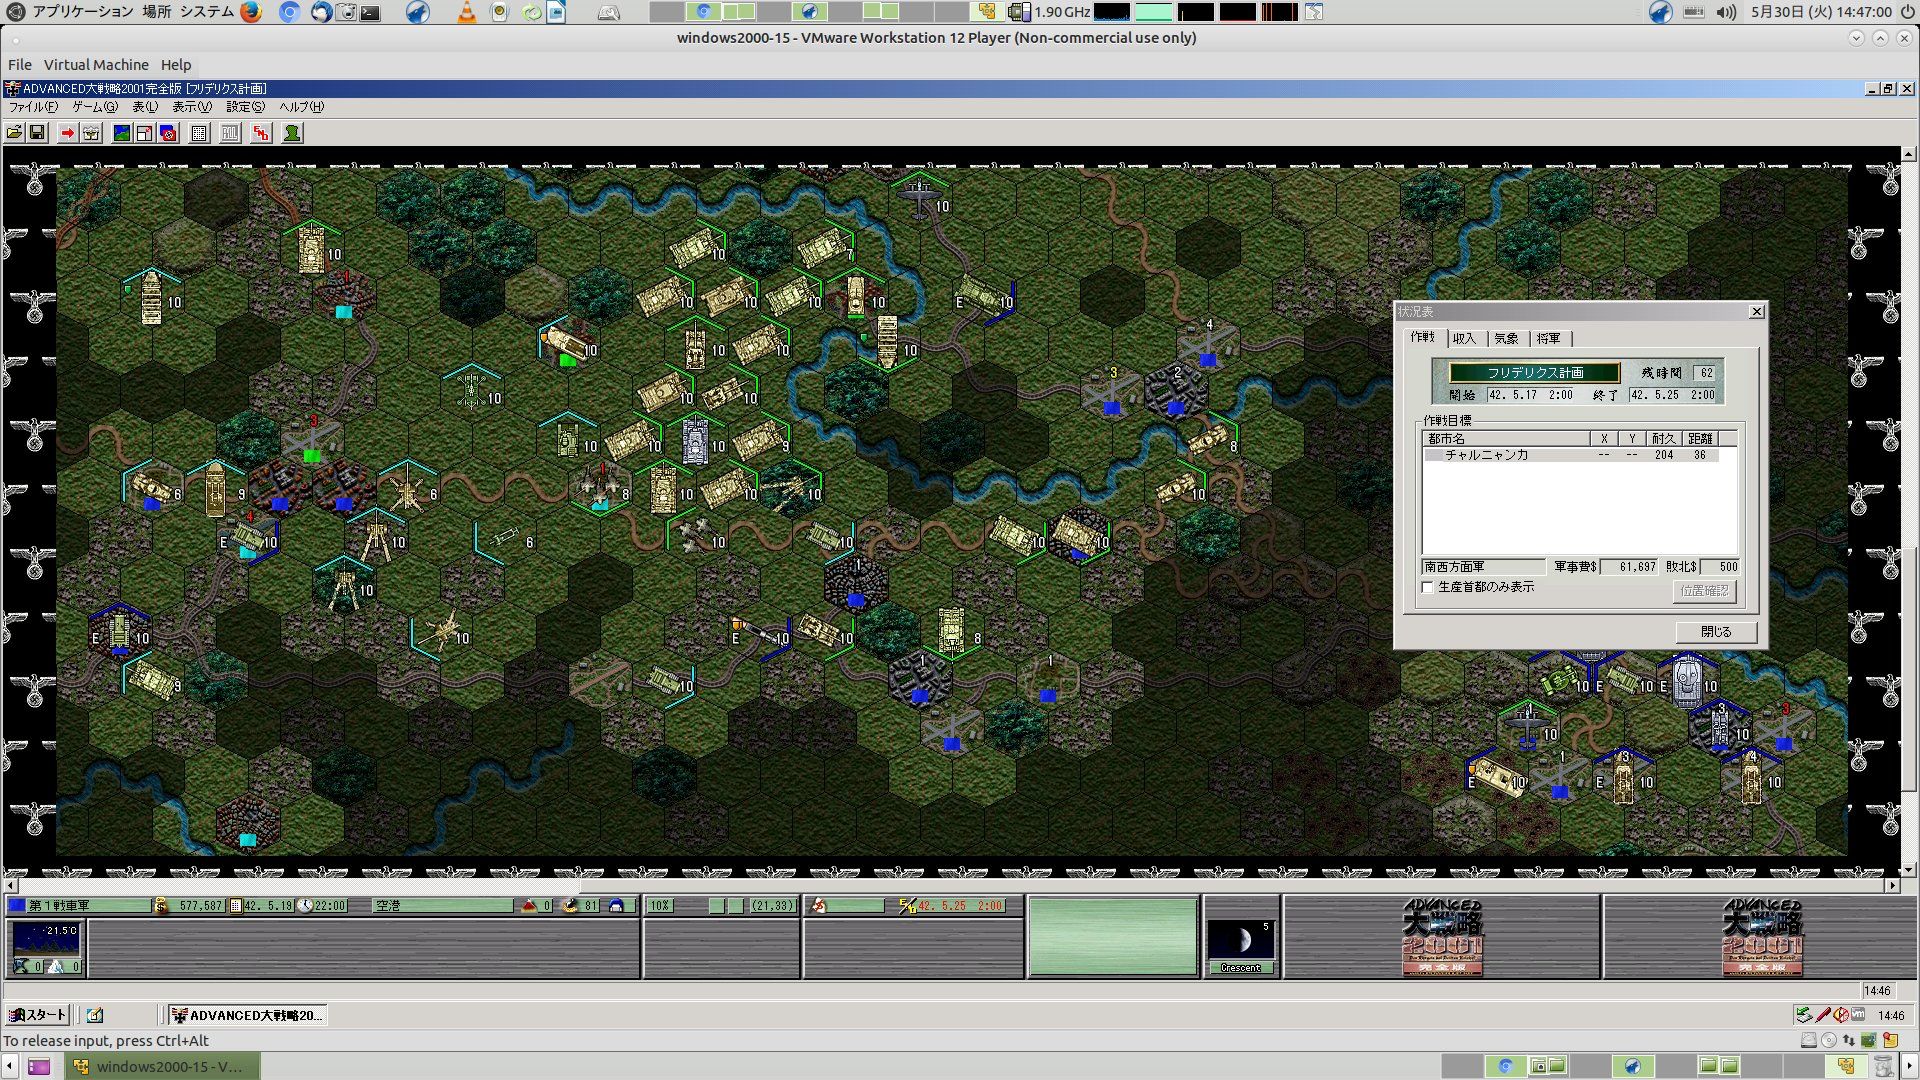Click the map's vertical scrollbar up arrow
The image size is (1920, 1080).
point(1909,155)
